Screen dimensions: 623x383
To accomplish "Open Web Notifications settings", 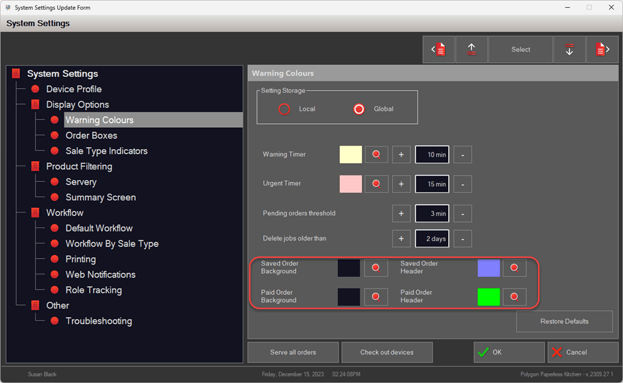I will tap(101, 275).
